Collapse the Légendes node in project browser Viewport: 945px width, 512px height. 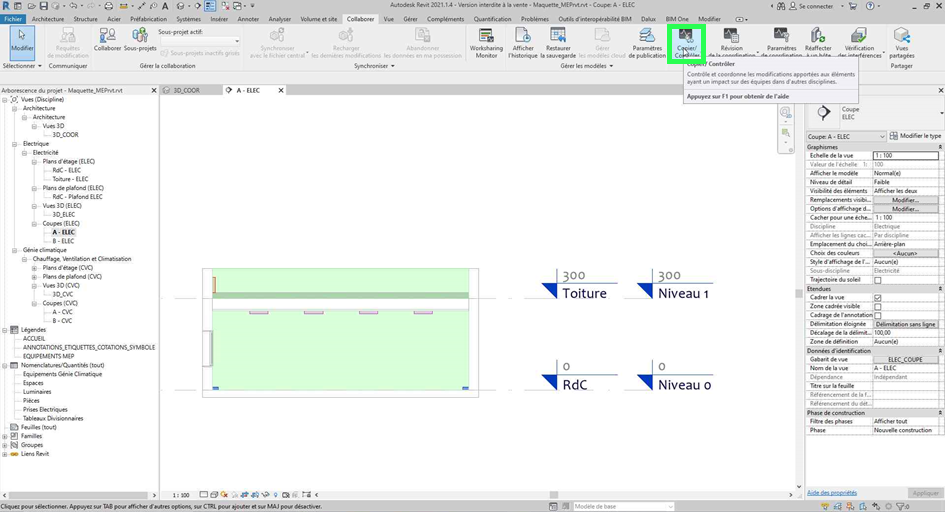click(x=5, y=330)
